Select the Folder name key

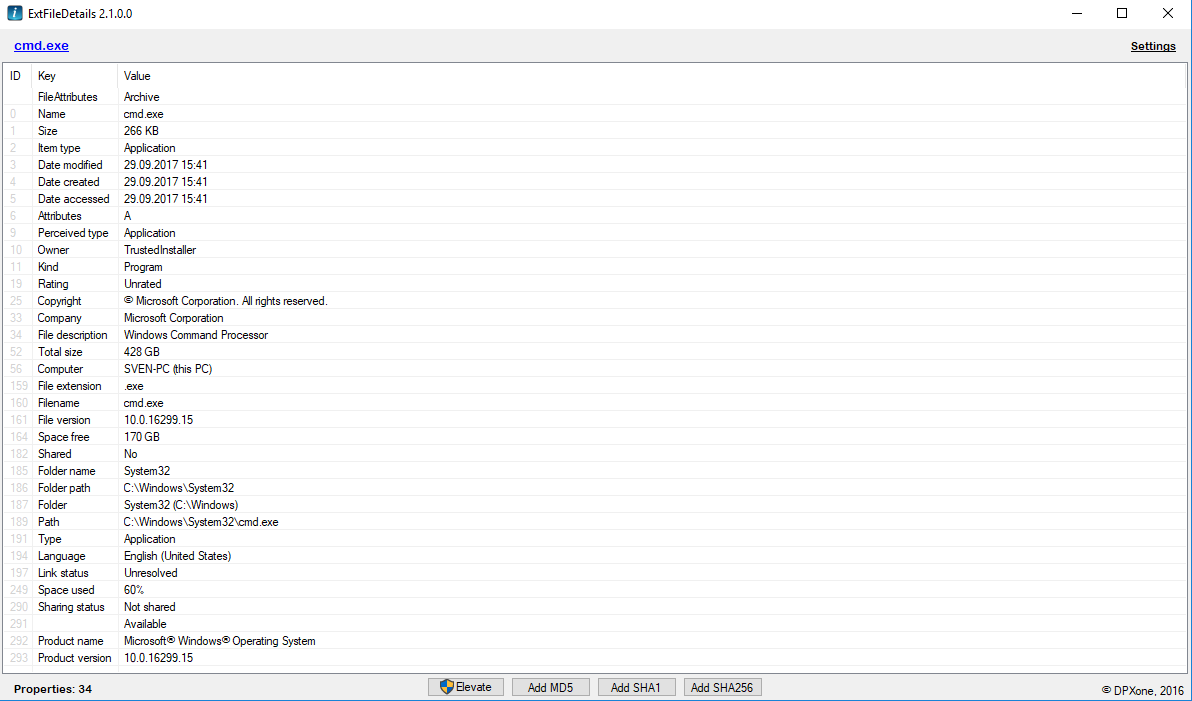click(x=67, y=471)
